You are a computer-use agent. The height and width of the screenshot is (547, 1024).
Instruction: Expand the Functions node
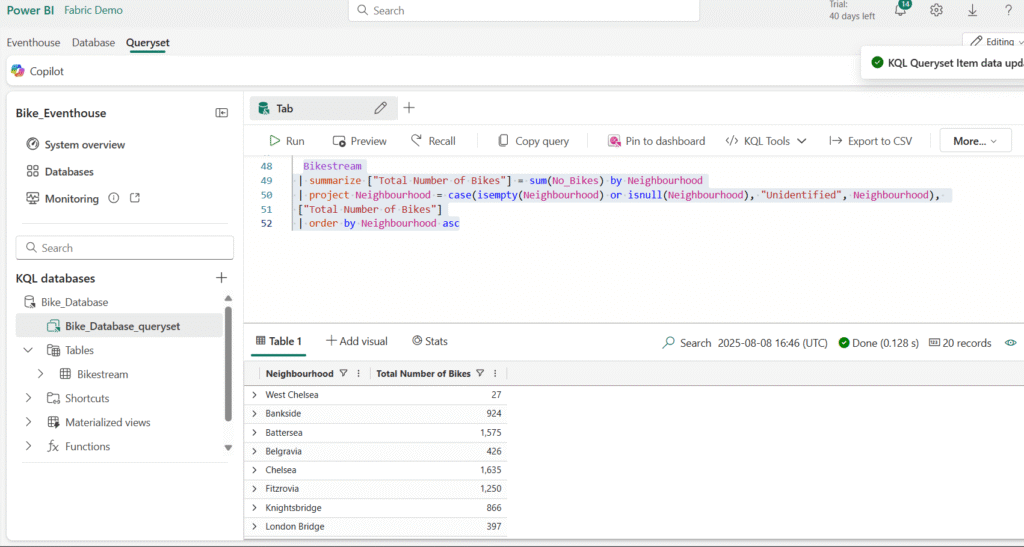click(x=28, y=446)
